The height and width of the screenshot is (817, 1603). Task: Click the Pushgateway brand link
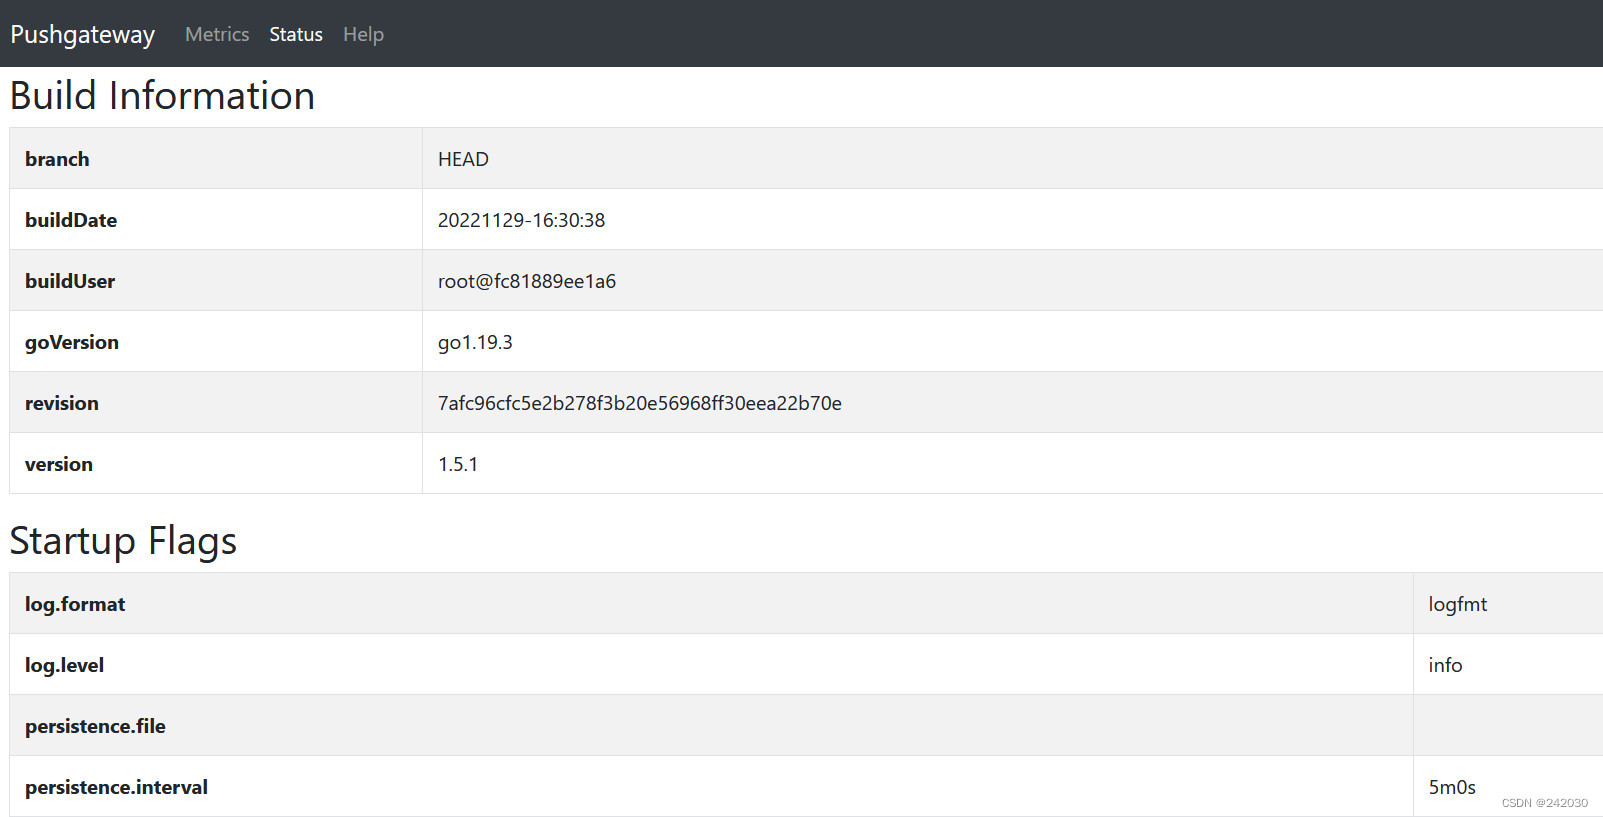coord(82,34)
